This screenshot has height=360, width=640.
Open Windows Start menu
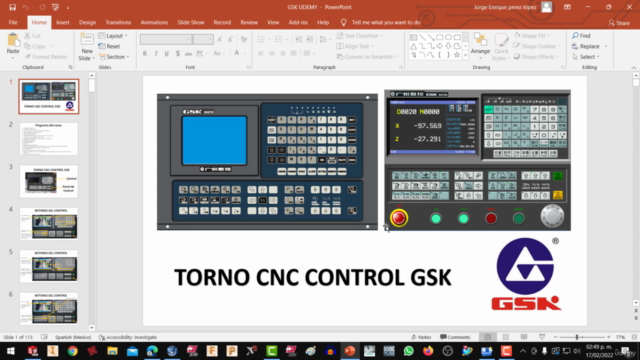click(11, 351)
